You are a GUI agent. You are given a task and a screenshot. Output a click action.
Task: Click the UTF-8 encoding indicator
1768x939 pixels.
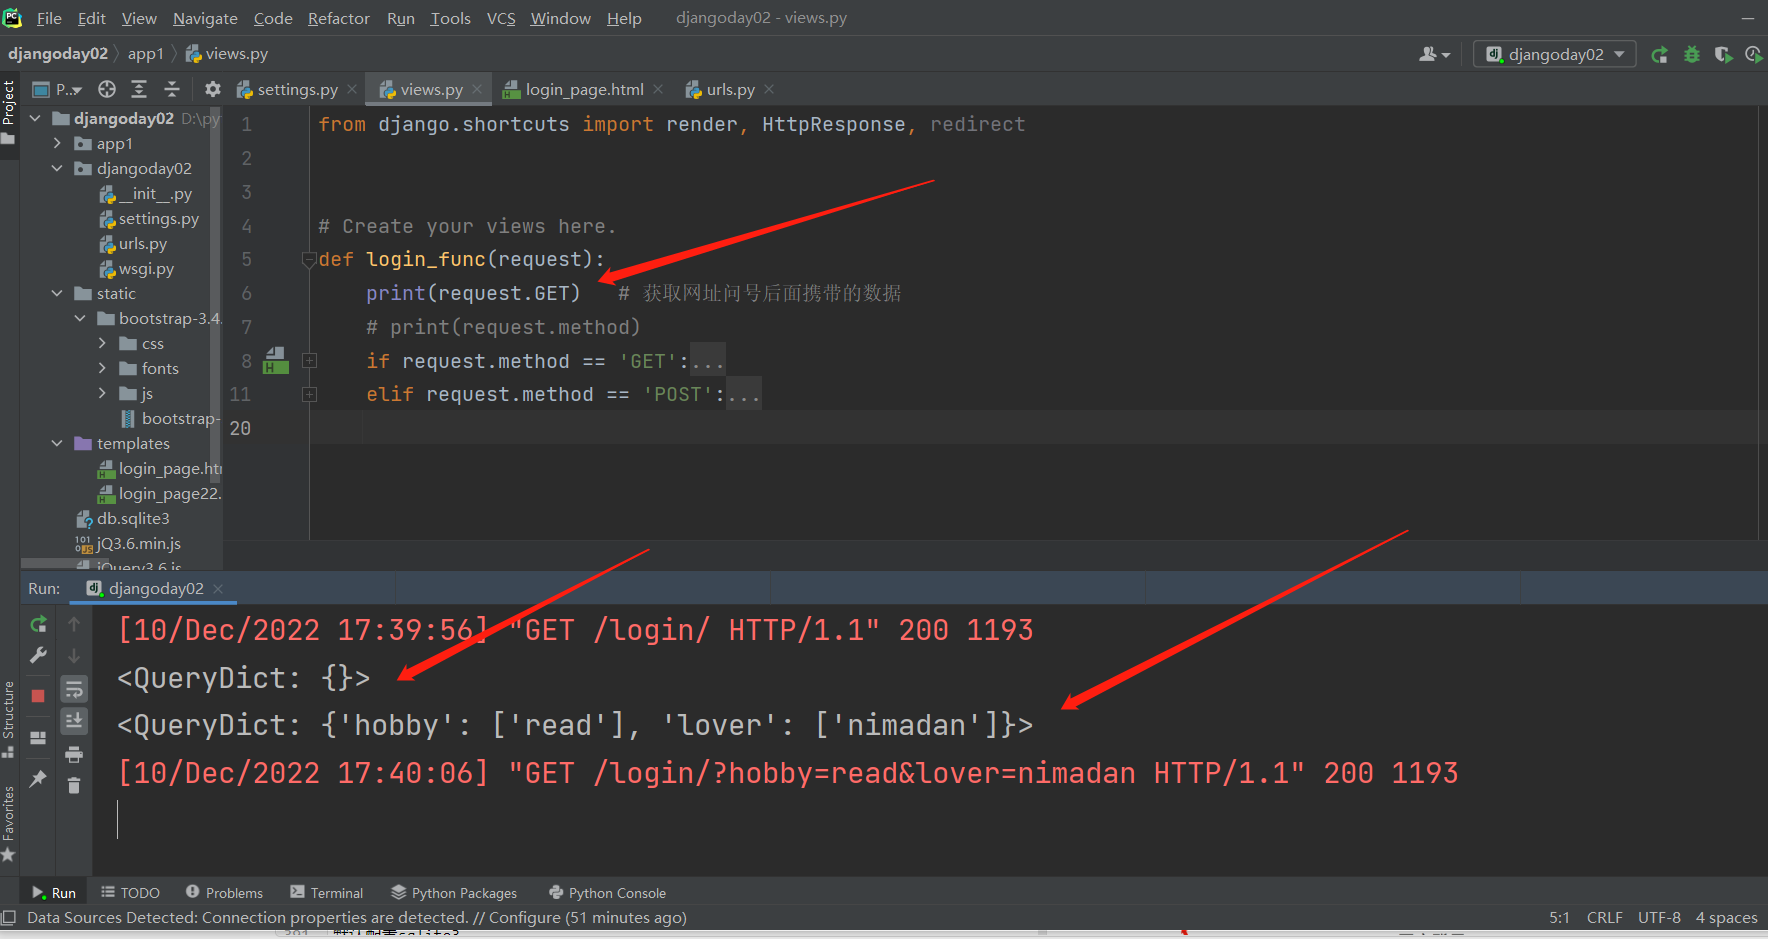pyautogui.click(x=1659, y=917)
